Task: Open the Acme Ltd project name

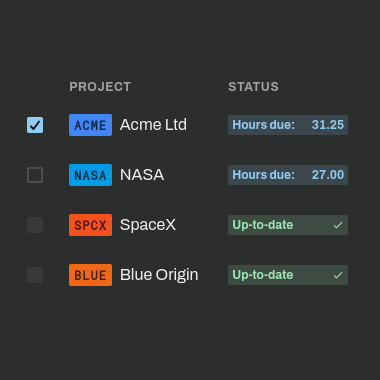Action: coord(153,125)
